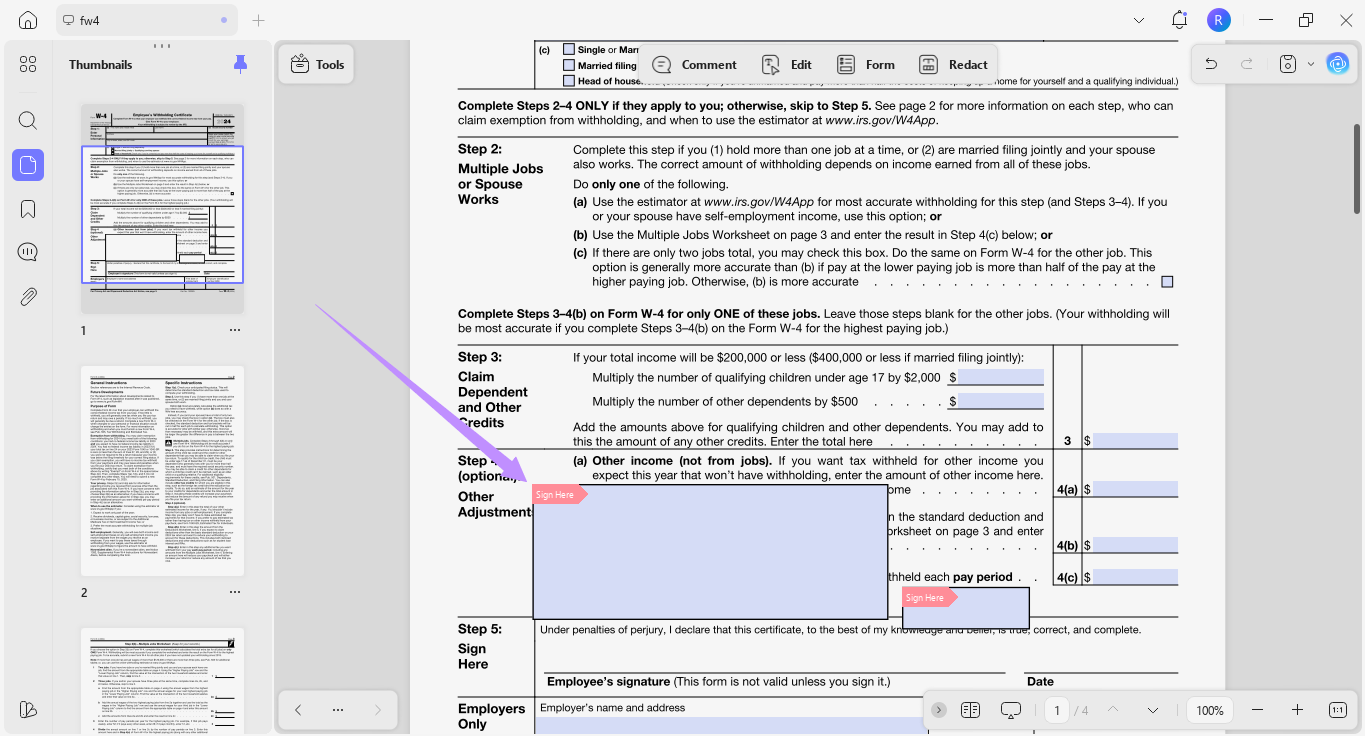The image size is (1365, 736).
Task: Switch to Redact mode
Action: 953,65
